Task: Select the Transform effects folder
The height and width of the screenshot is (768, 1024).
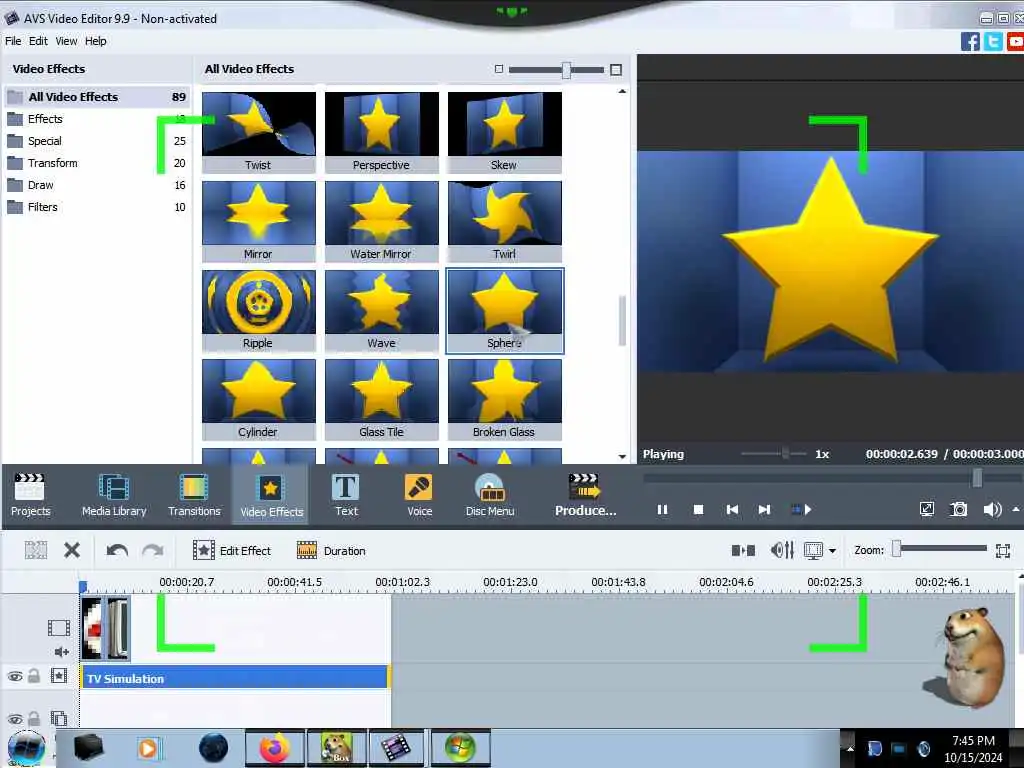Action: pos(97,163)
